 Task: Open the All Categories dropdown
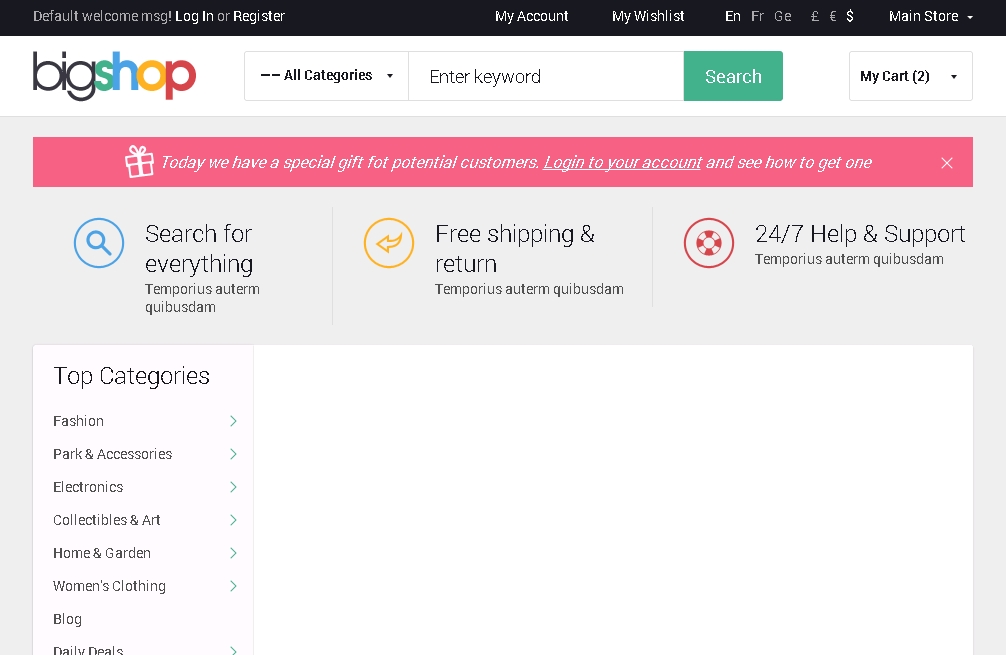pos(326,76)
